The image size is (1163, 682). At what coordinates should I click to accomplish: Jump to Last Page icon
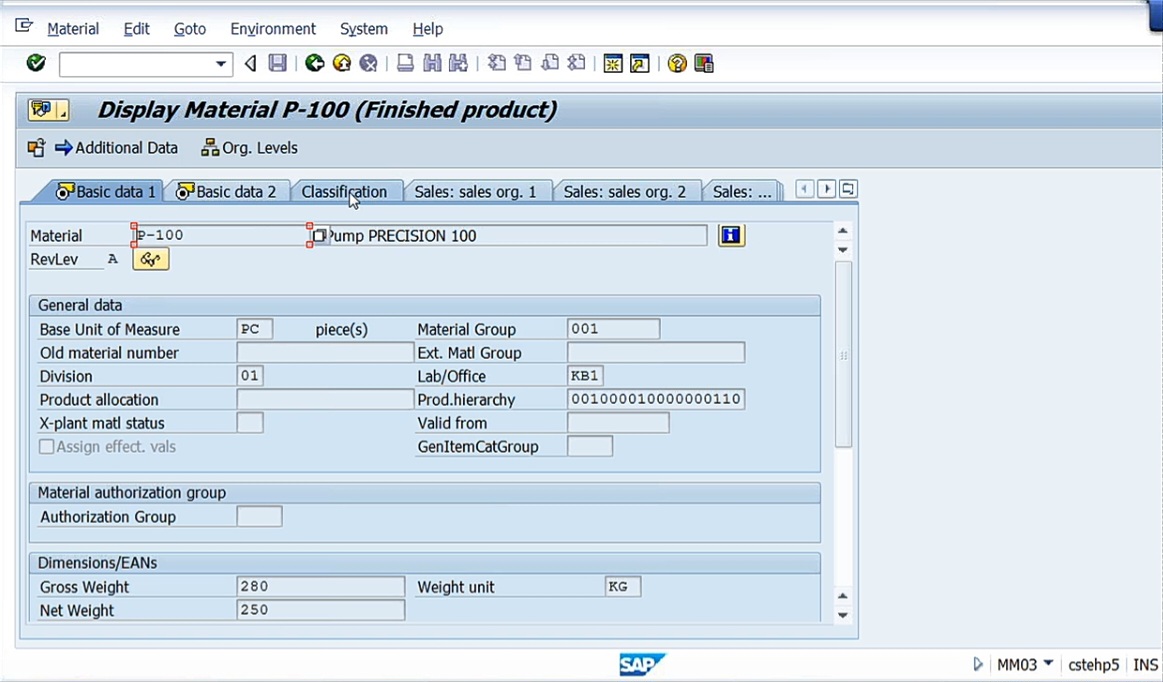click(576, 63)
